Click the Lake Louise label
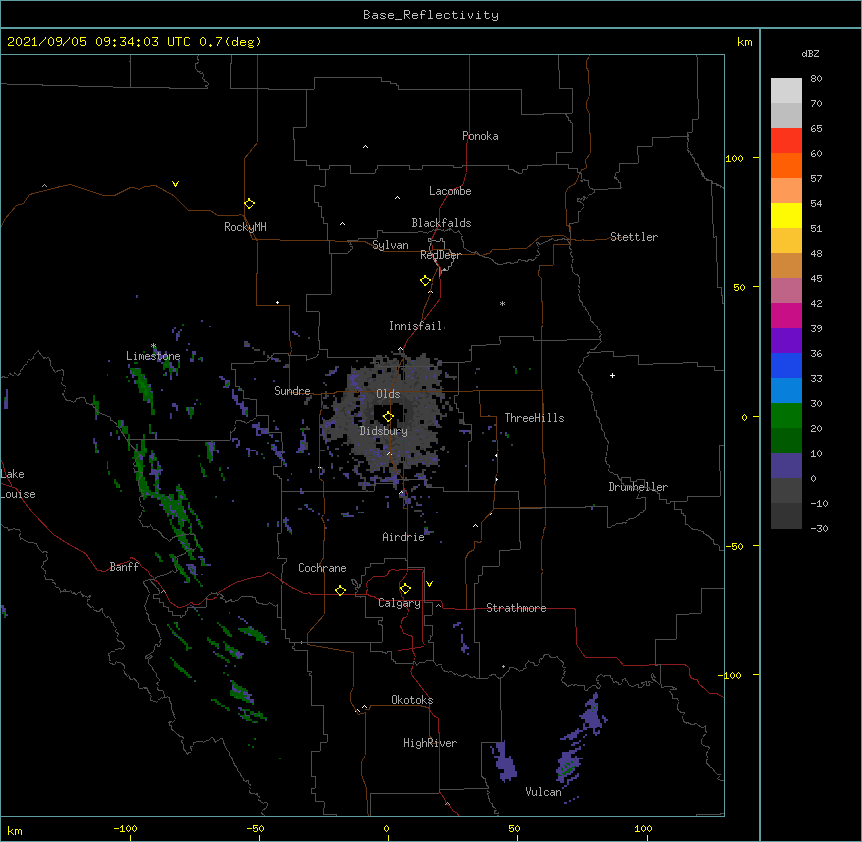The image size is (862, 842). click(x=18, y=484)
